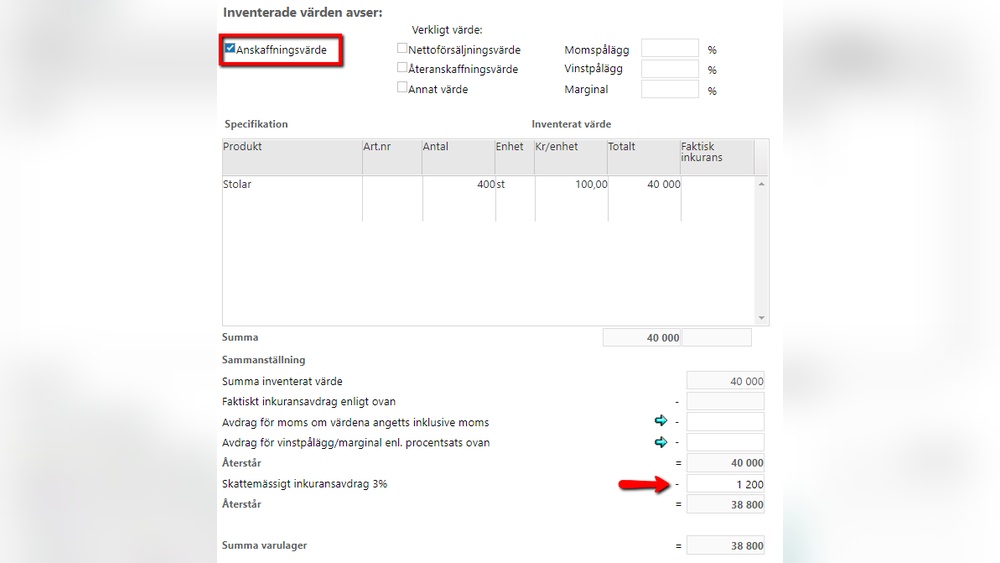Uncheck the Anskaffningsvärde checkbox
The height and width of the screenshot is (563, 1000).
[x=230, y=48]
